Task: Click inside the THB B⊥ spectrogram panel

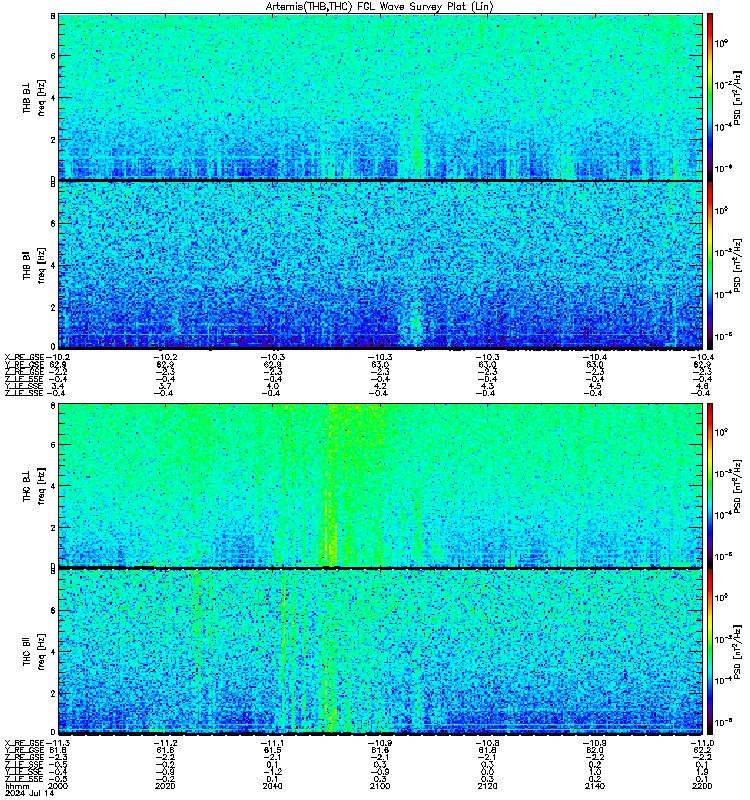Action: (381, 97)
